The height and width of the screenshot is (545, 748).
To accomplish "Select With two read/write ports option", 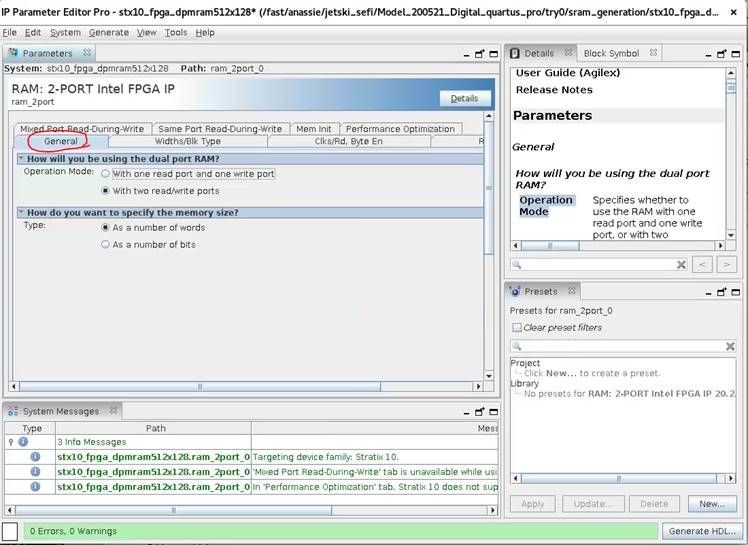I will pyautogui.click(x=105, y=190).
